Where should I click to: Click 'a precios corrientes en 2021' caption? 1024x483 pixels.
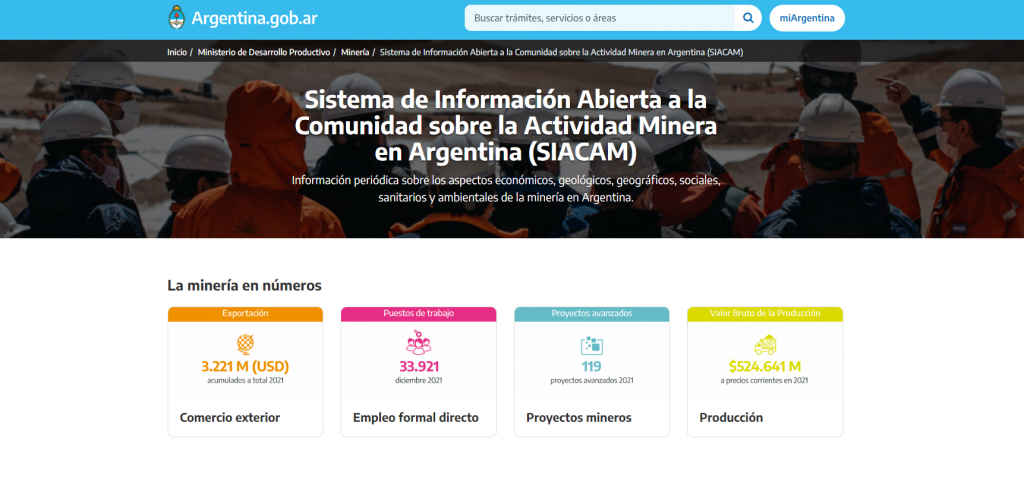click(x=765, y=380)
